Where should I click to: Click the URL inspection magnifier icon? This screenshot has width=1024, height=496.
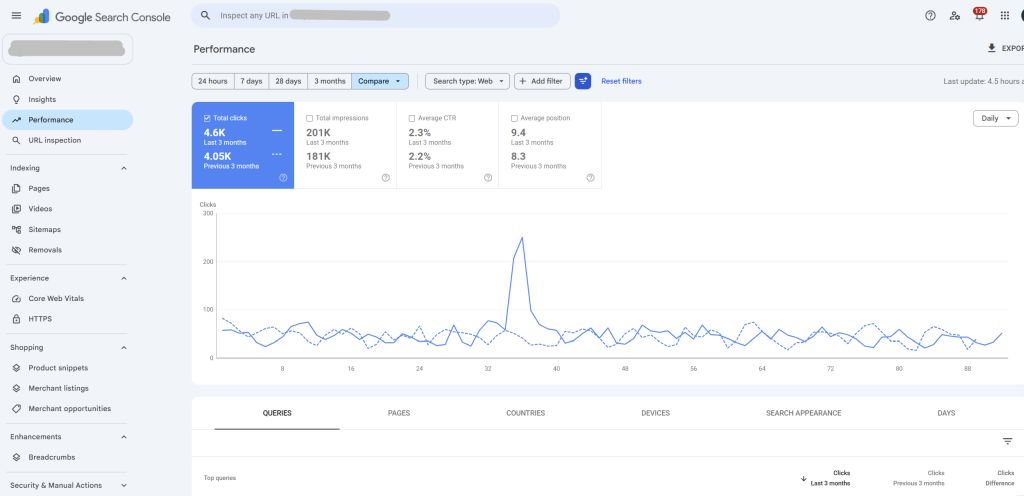(16, 140)
